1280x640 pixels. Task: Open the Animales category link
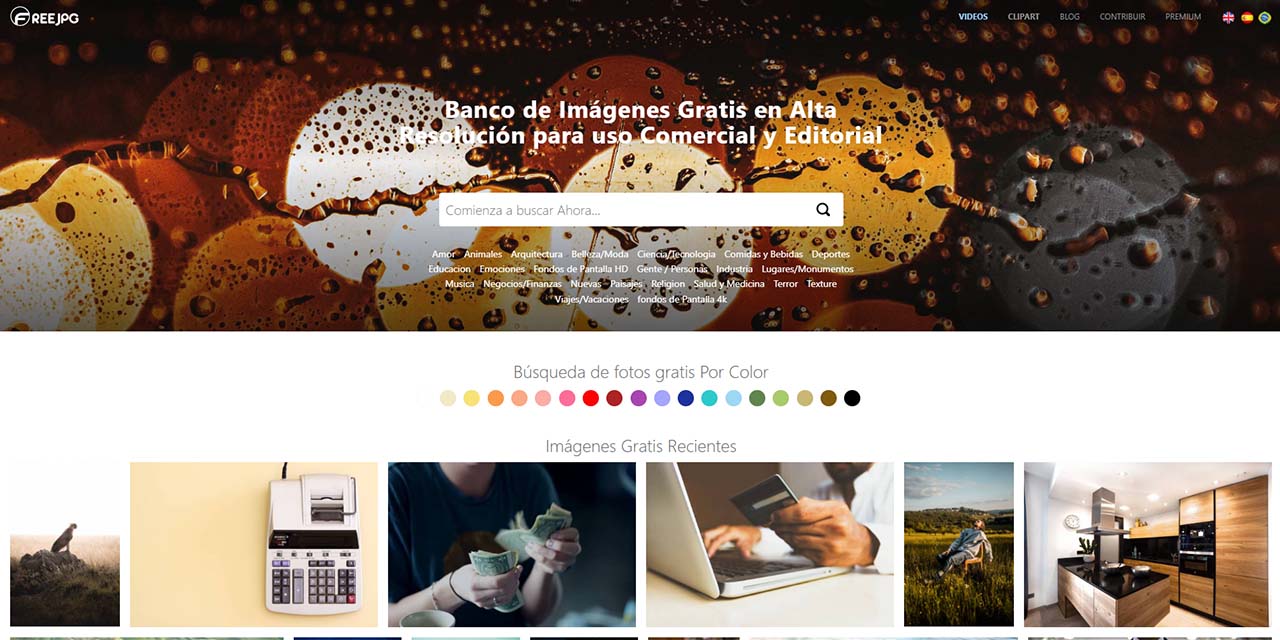click(x=483, y=254)
